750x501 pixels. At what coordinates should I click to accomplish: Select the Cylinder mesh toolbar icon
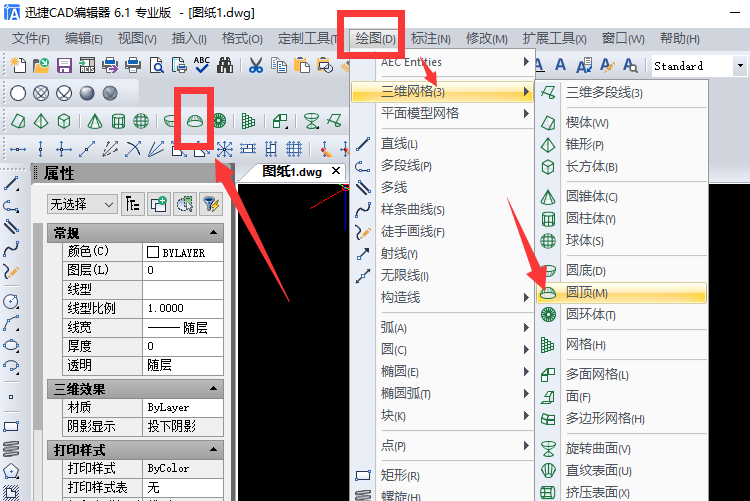pyautogui.click(x=118, y=121)
